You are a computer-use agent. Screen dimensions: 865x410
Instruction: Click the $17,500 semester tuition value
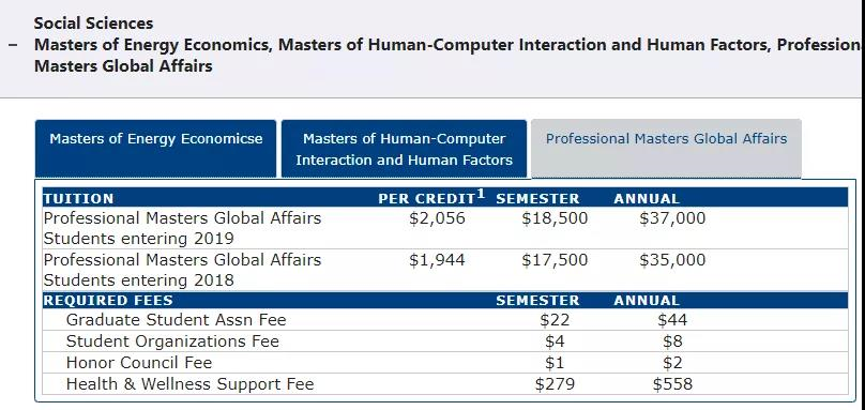pyautogui.click(x=554, y=259)
